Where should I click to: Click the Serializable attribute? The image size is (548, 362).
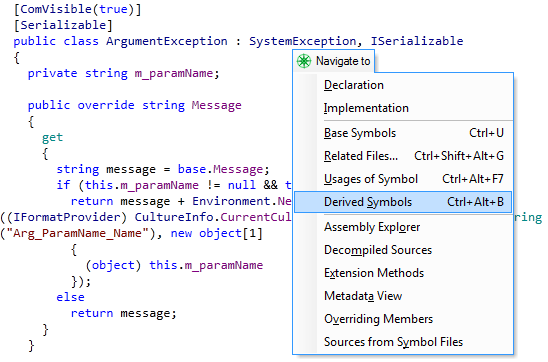(x=63, y=25)
